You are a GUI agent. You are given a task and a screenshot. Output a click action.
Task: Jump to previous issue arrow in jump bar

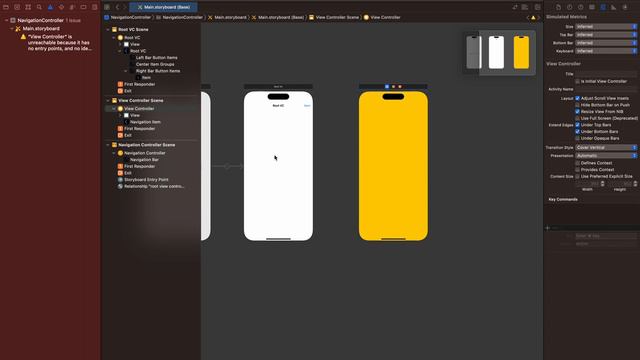point(528,18)
